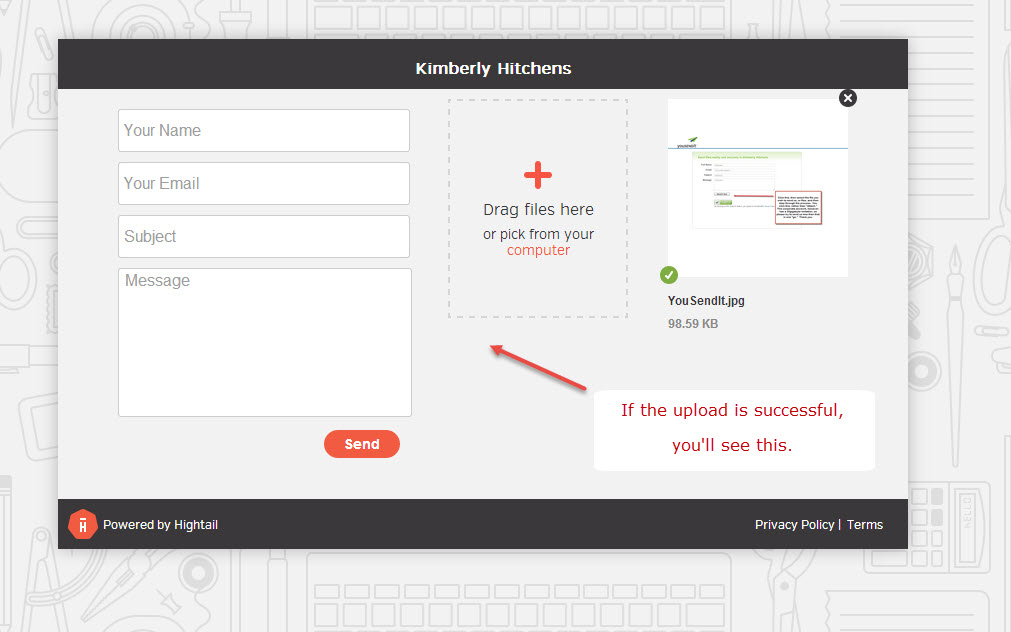The image size is (1011, 632).
Task: Select the YouSendIt.jpg file name
Action: tap(706, 301)
